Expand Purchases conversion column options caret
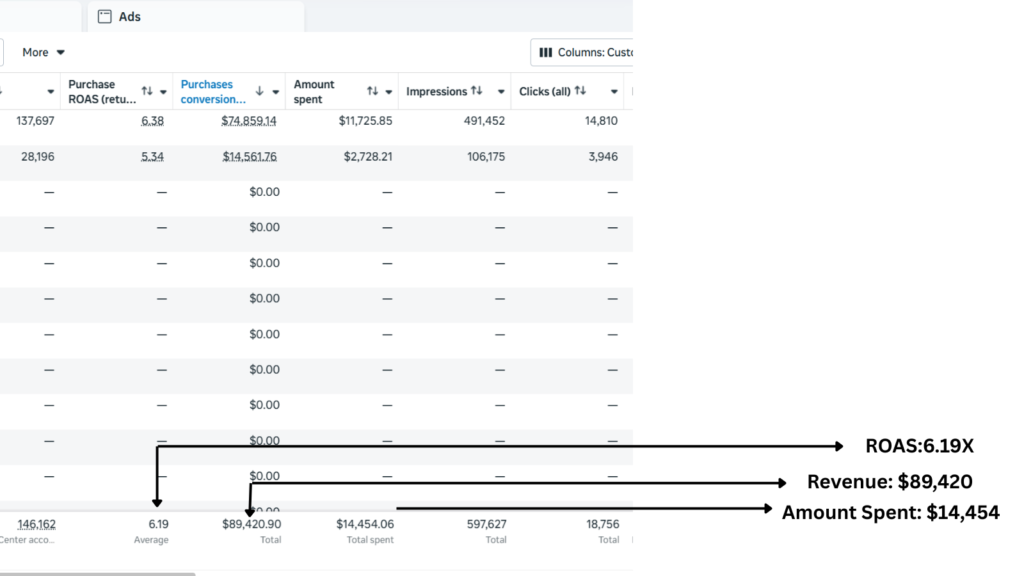 [x=276, y=92]
